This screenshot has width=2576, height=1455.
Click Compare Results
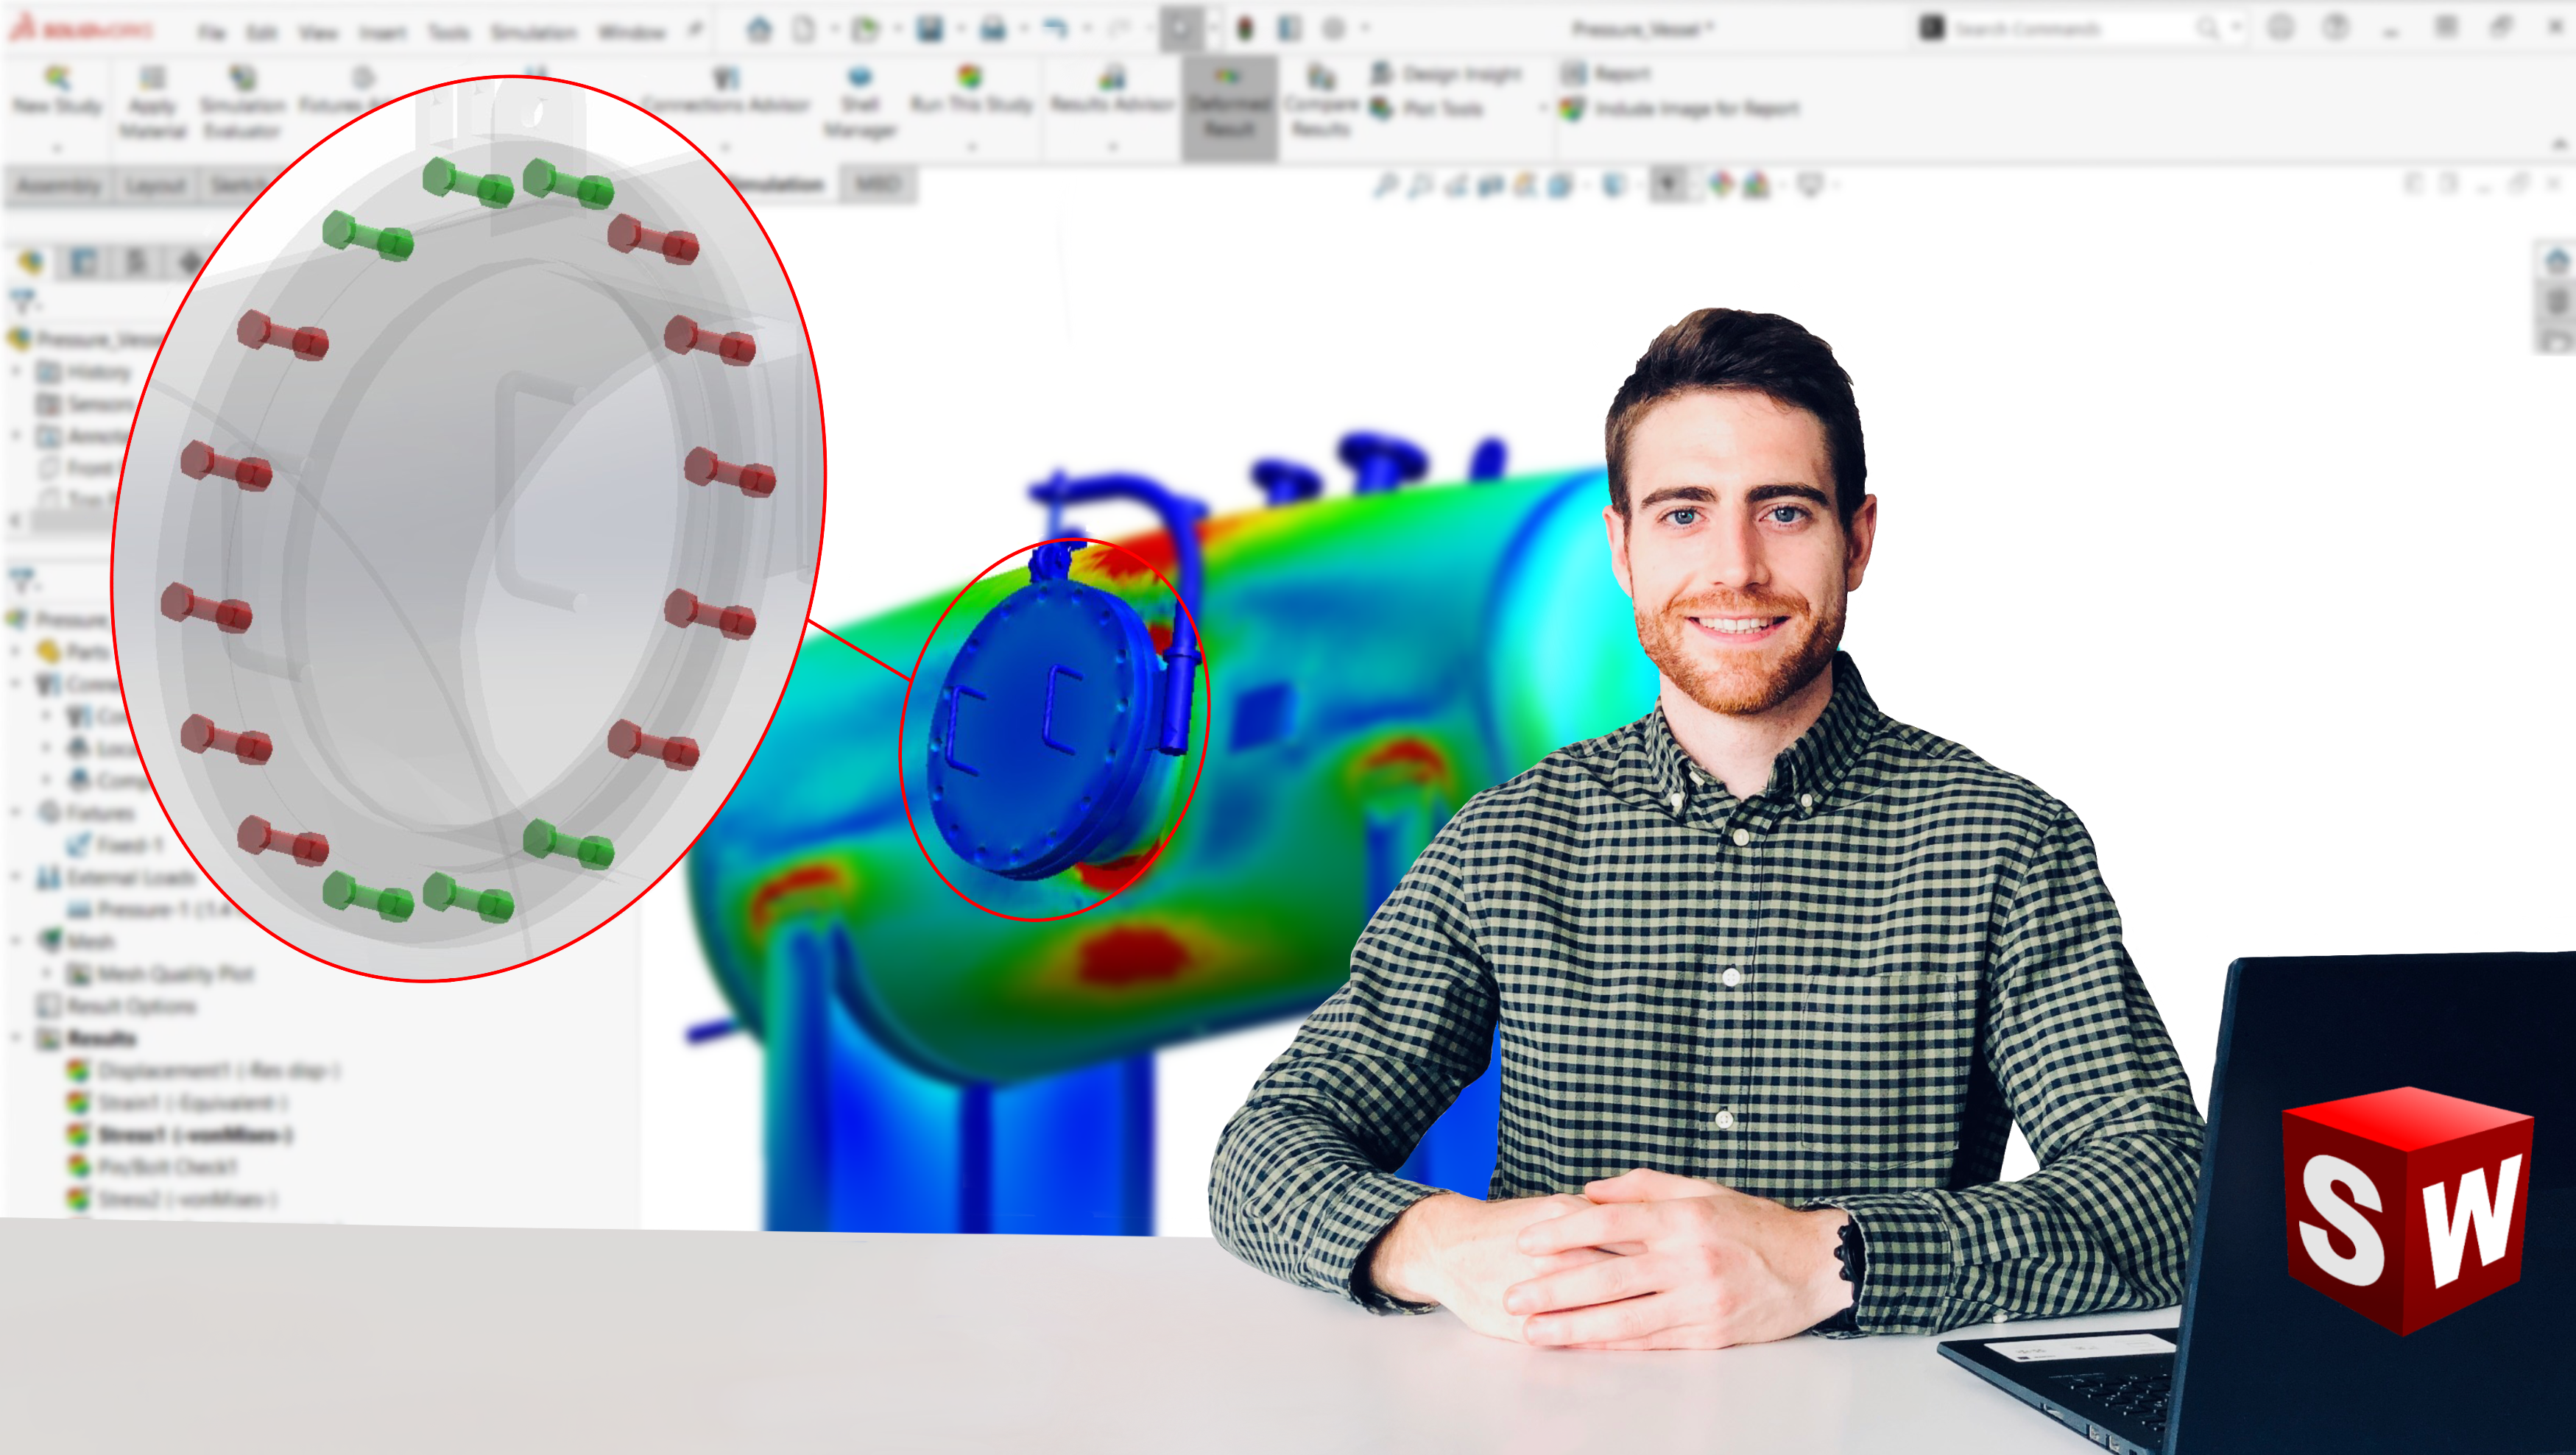pyautogui.click(x=1321, y=102)
